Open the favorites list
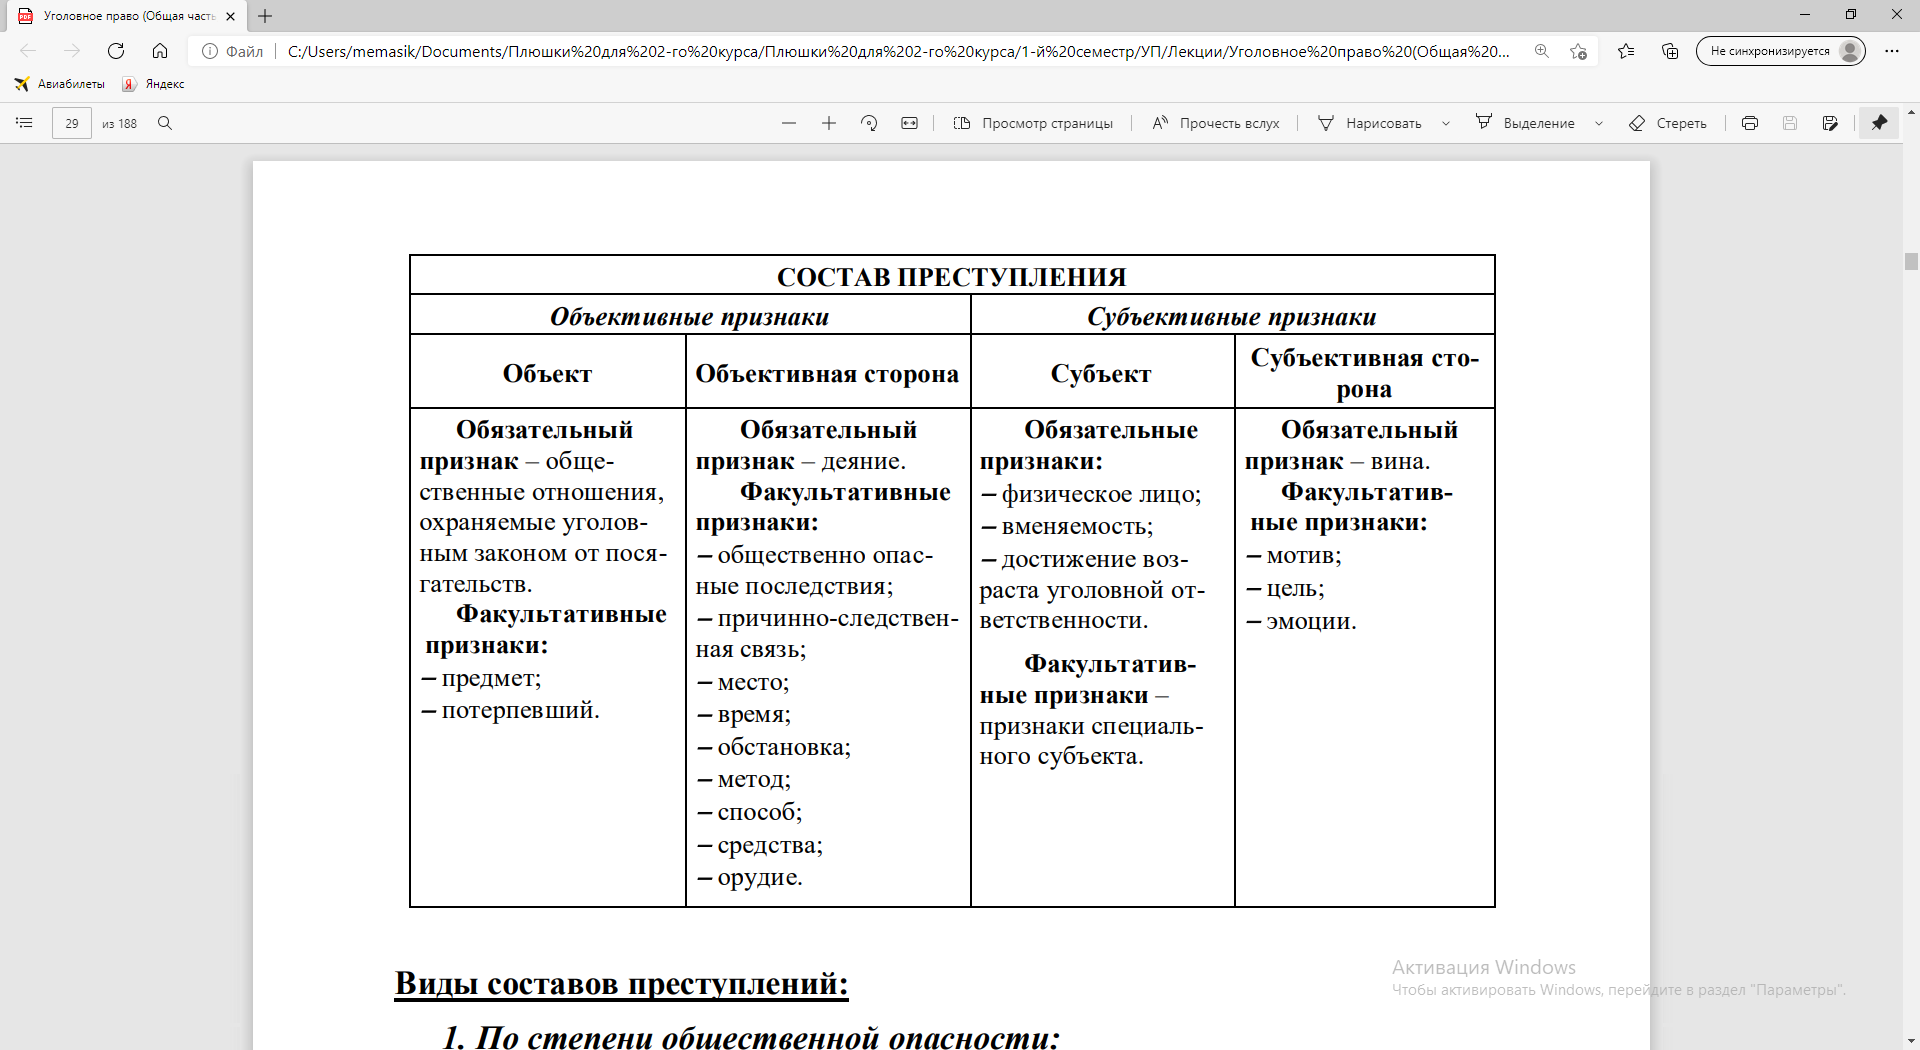The height and width of the screenshot is (1050, 1920). pos(1626,51)
